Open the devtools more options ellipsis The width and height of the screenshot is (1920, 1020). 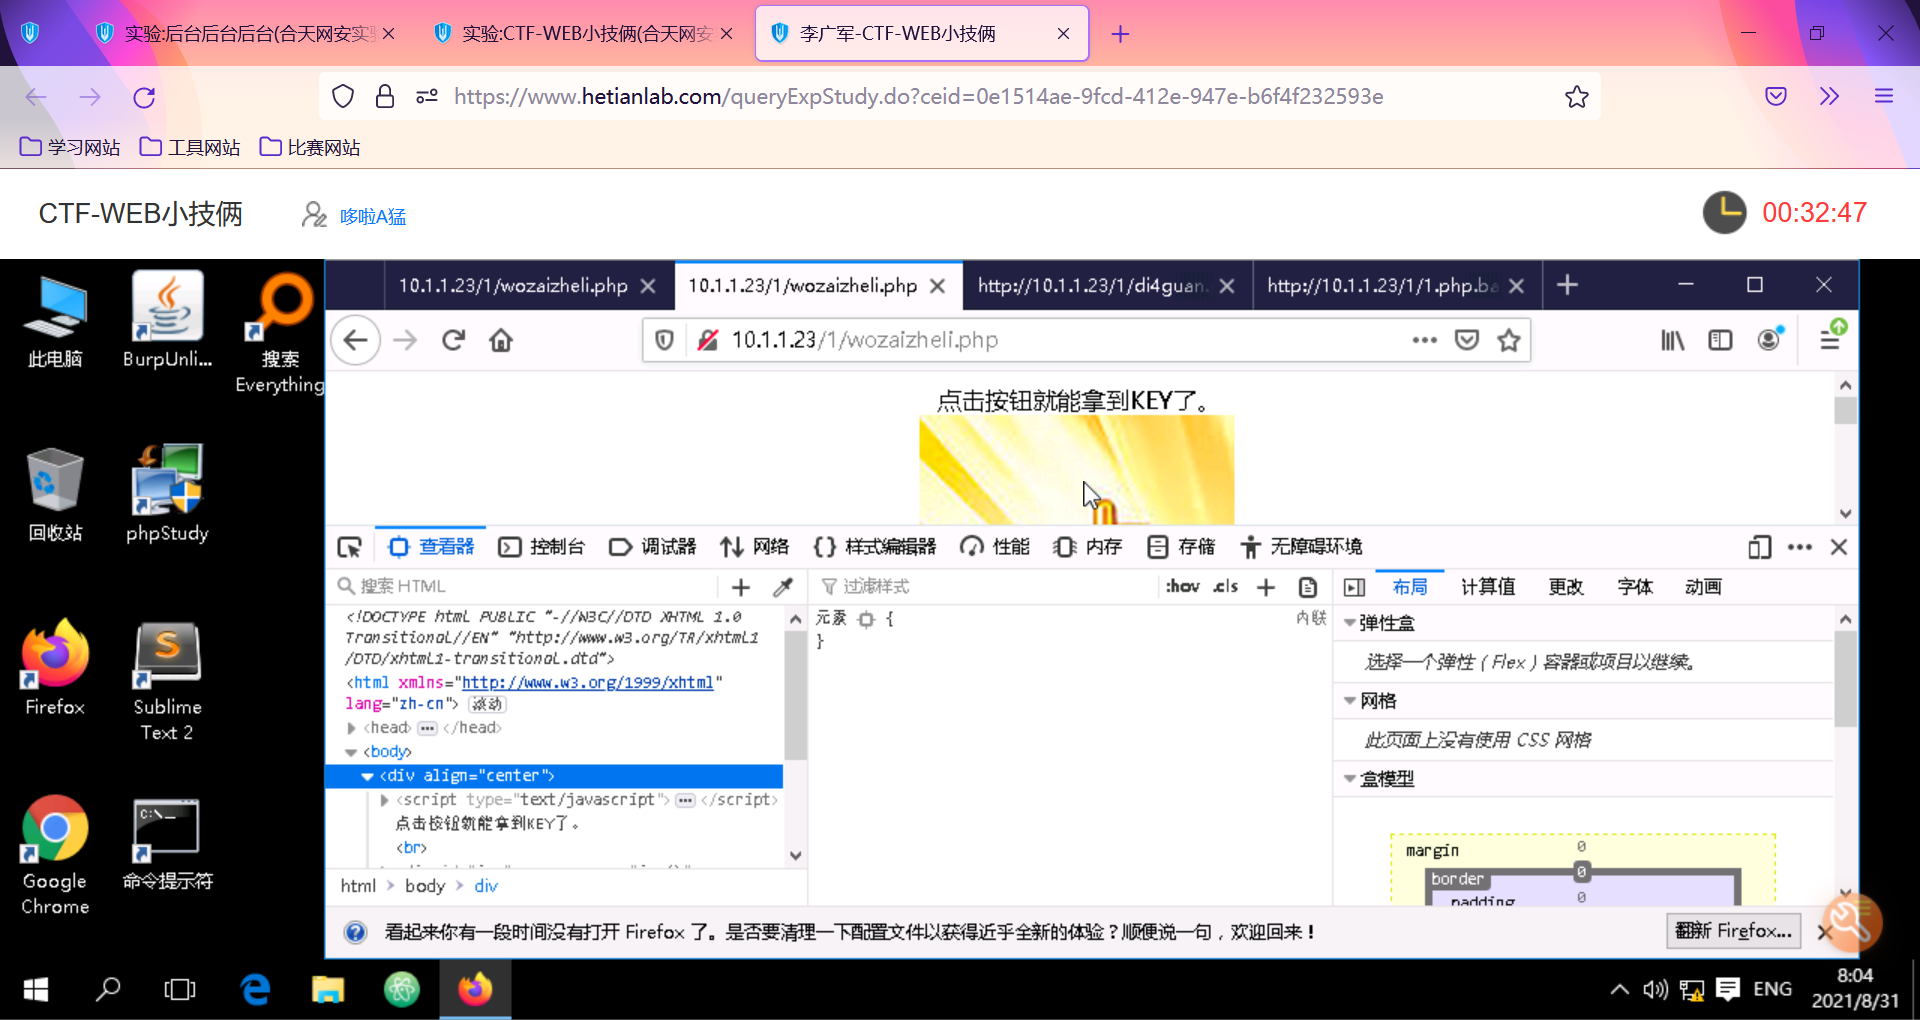tap(1800, 547)
